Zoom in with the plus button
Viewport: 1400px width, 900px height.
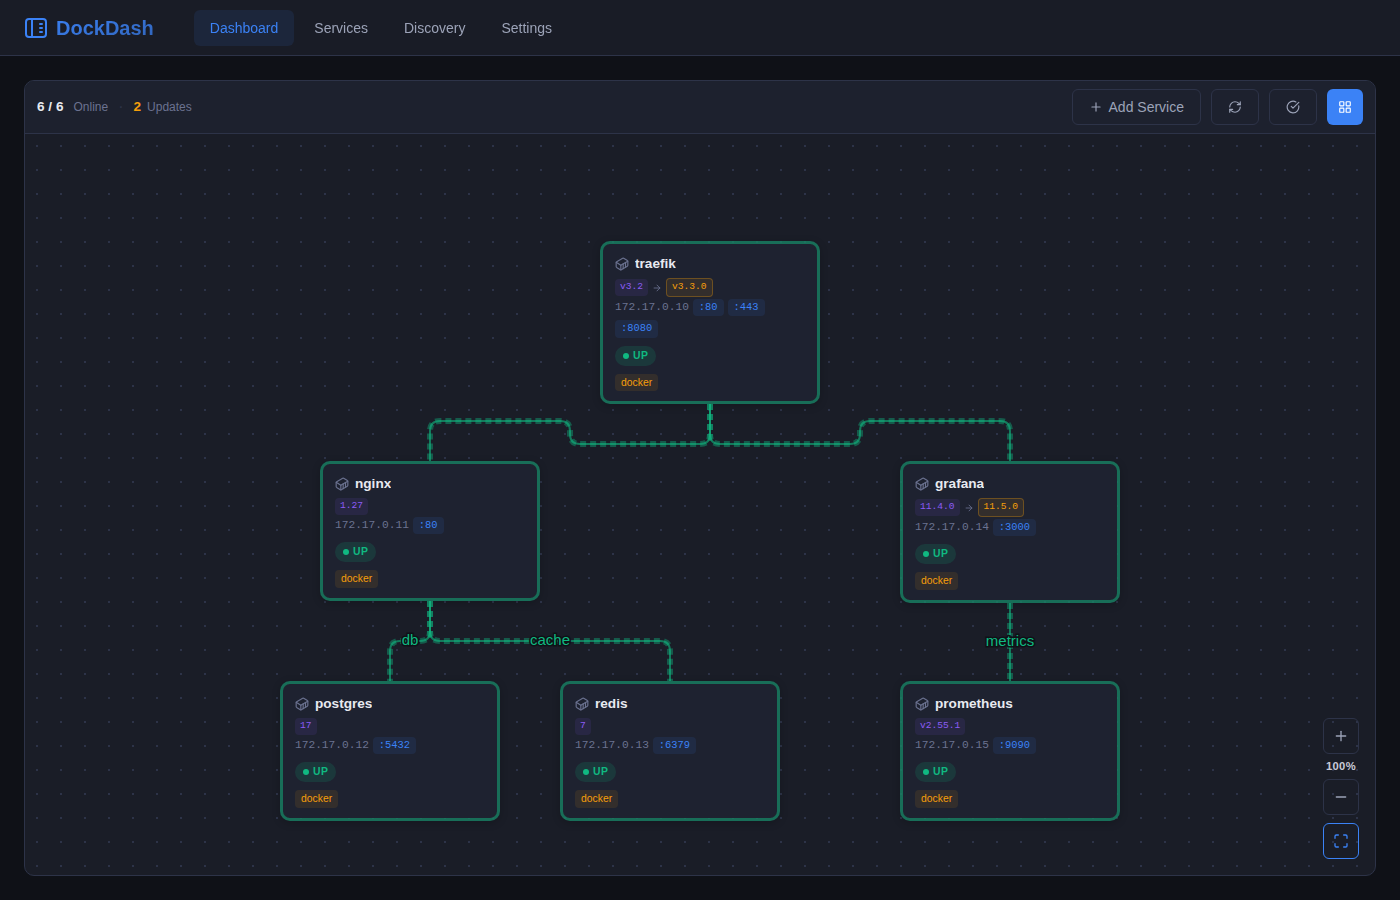[x=1341, y=736]
